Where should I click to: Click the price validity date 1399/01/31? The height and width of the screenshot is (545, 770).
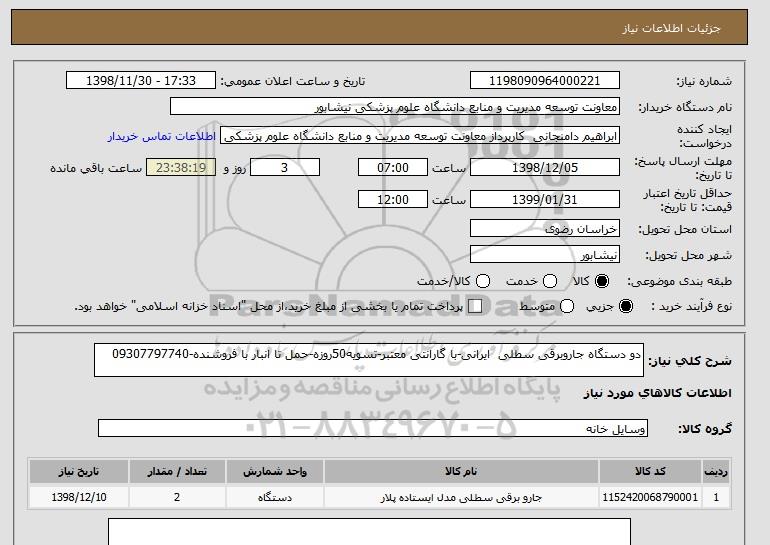[x=545, y=199]
